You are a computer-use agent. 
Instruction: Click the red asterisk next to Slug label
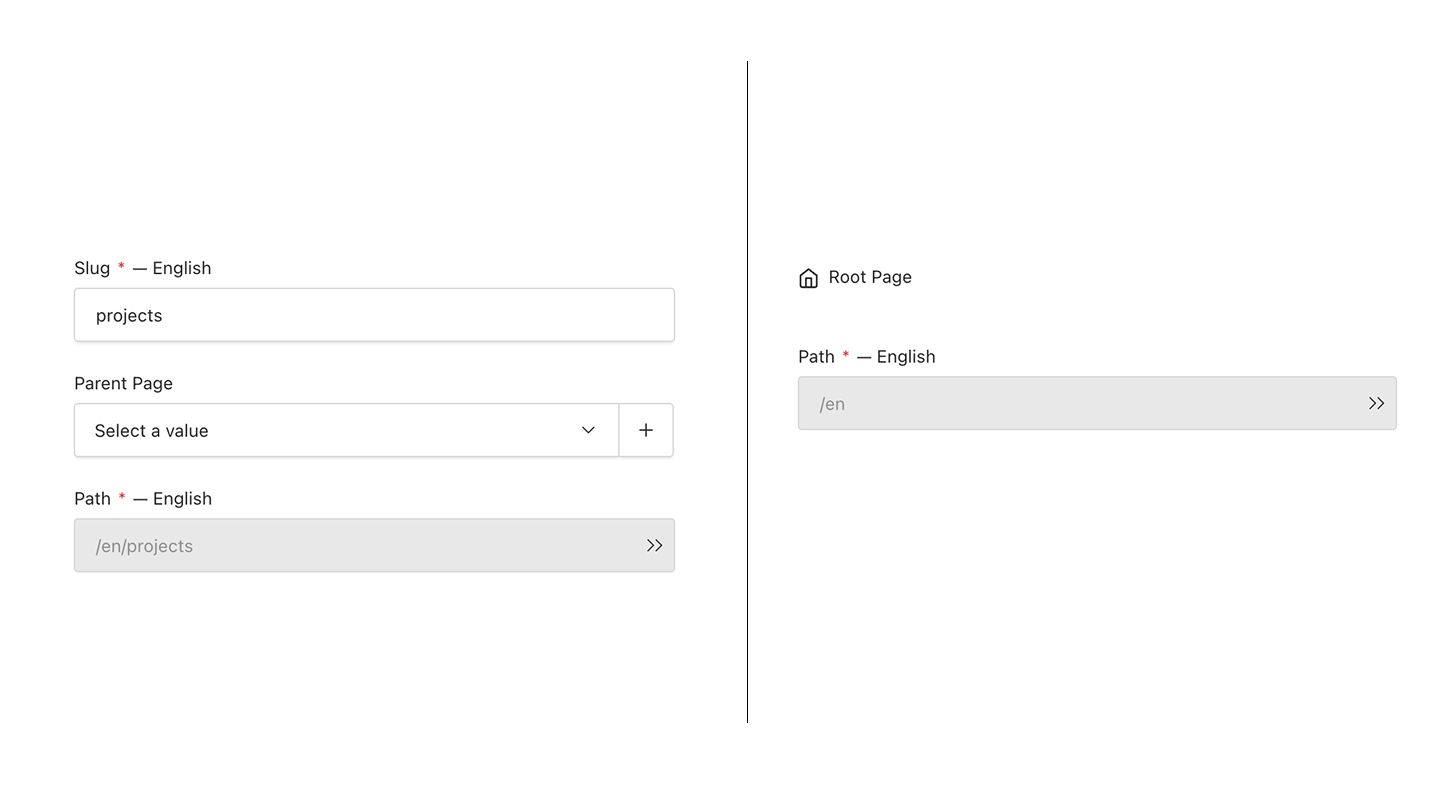pos(121,267)
